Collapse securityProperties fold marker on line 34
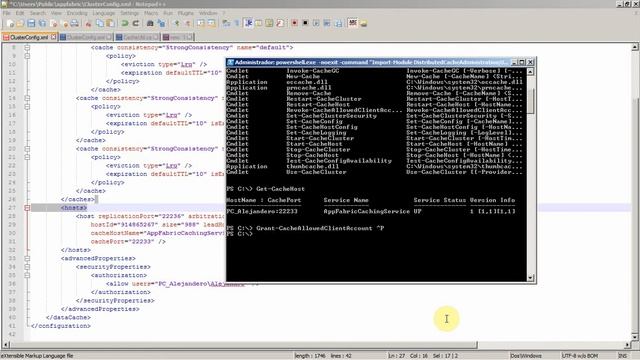Image resolution: width=640 pixels, height=360 pixels. pyautogui.click(x=27, y=267)
